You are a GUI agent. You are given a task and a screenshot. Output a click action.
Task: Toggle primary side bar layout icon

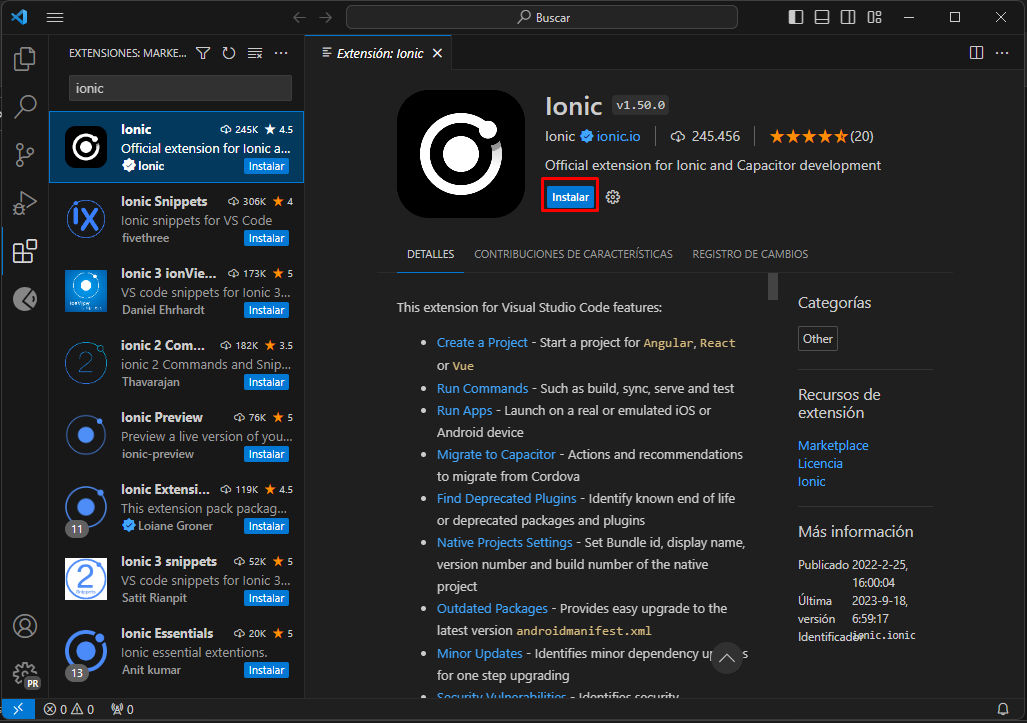pos(796,18)
